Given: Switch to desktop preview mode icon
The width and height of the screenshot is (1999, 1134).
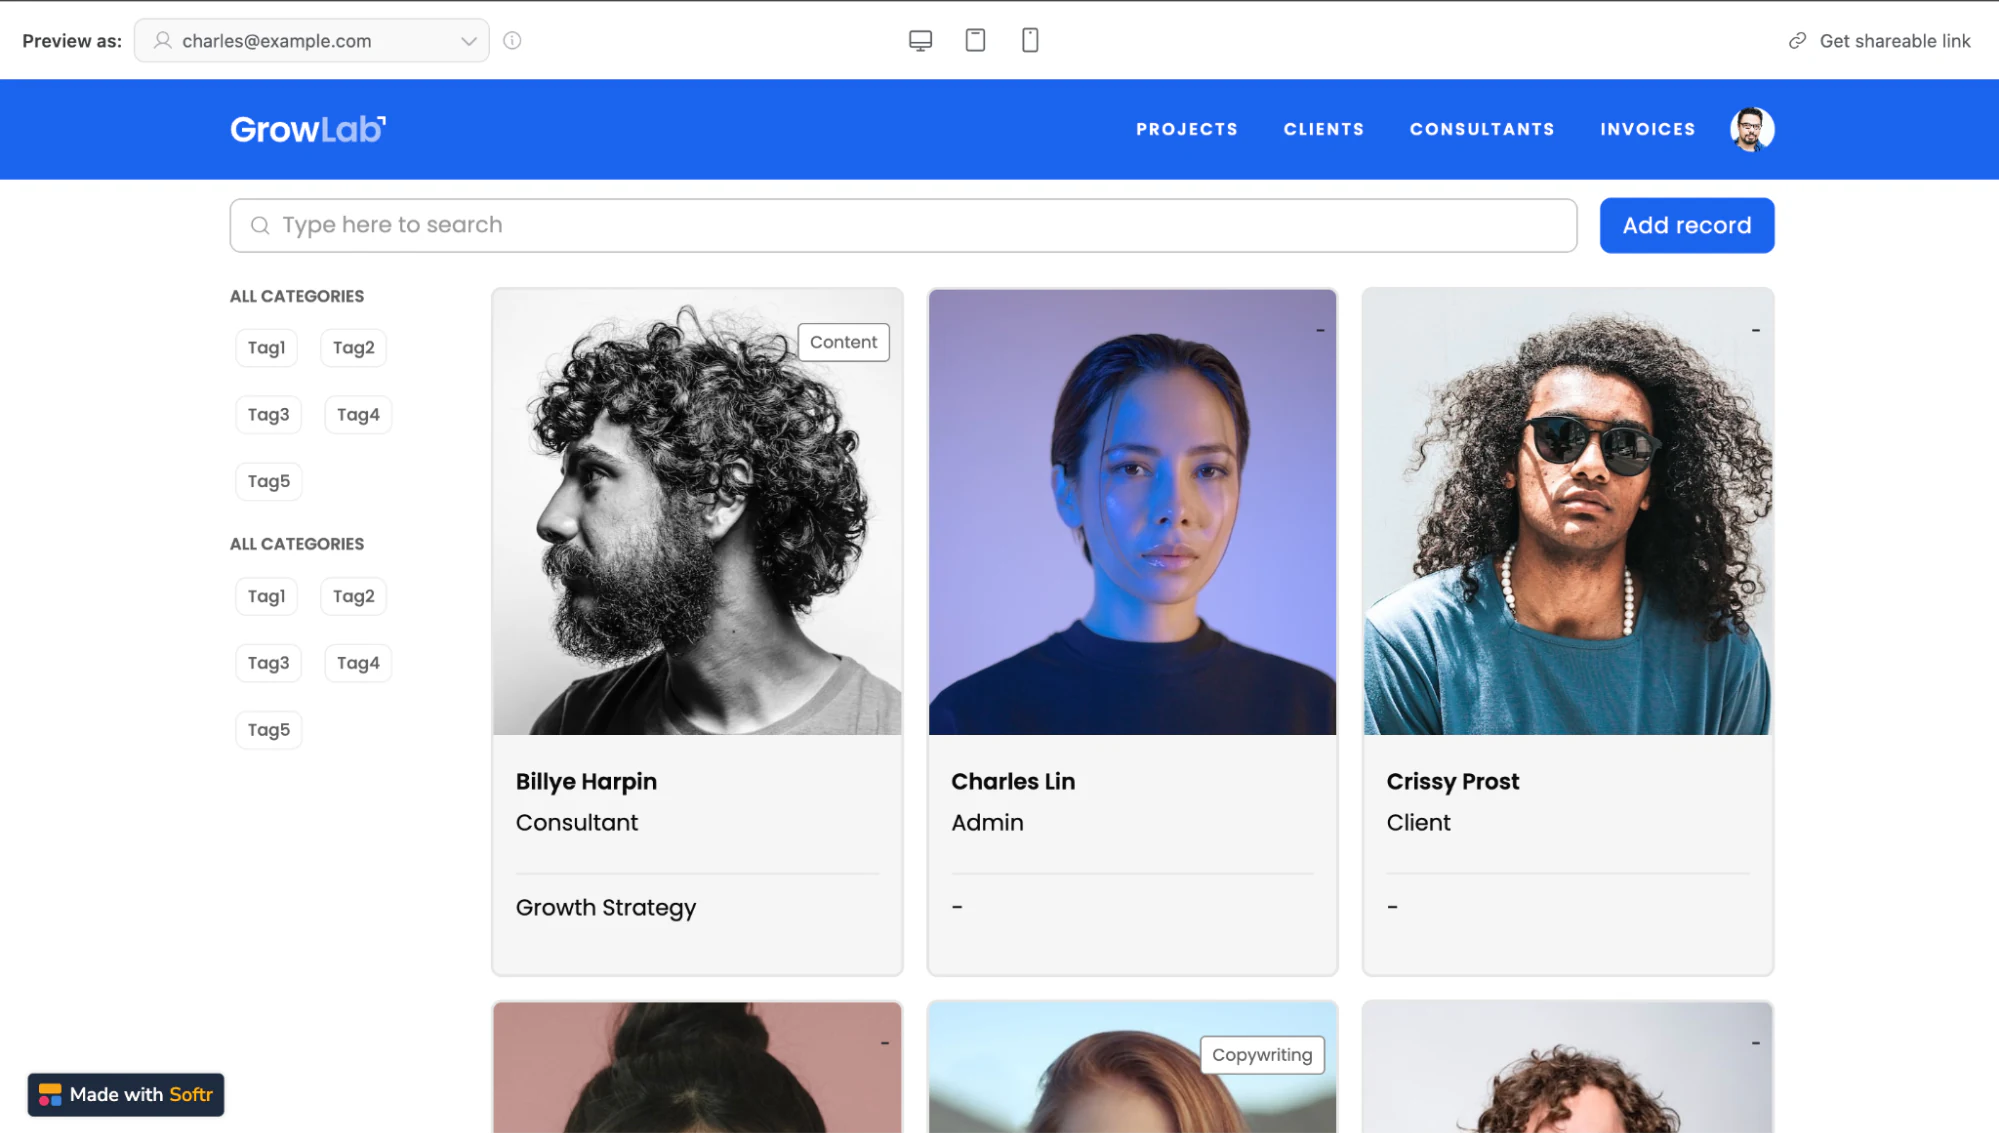Looking at the screenshot, I should pyautogui.click(x=920, y=40).
